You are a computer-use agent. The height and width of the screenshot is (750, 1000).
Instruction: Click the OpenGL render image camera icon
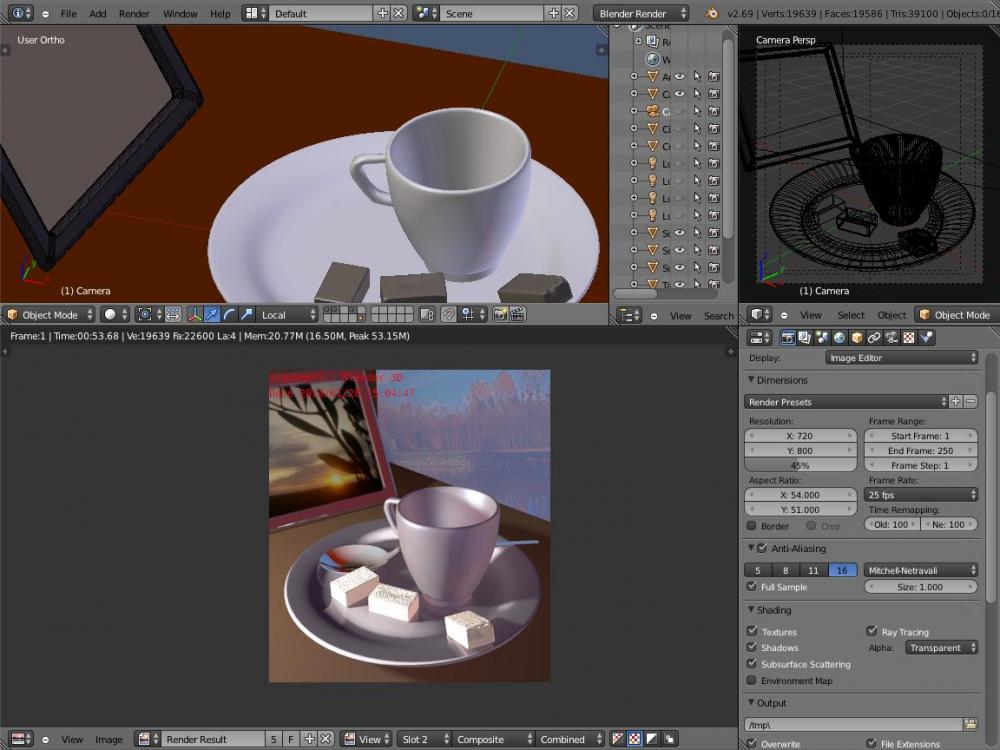(x=500, y=314)
